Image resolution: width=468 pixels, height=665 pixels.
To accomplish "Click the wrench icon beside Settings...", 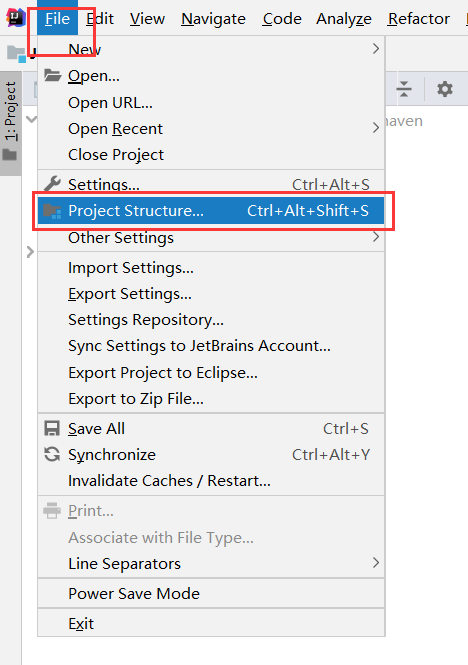I will pyautogui.click(x=52, y=184).
